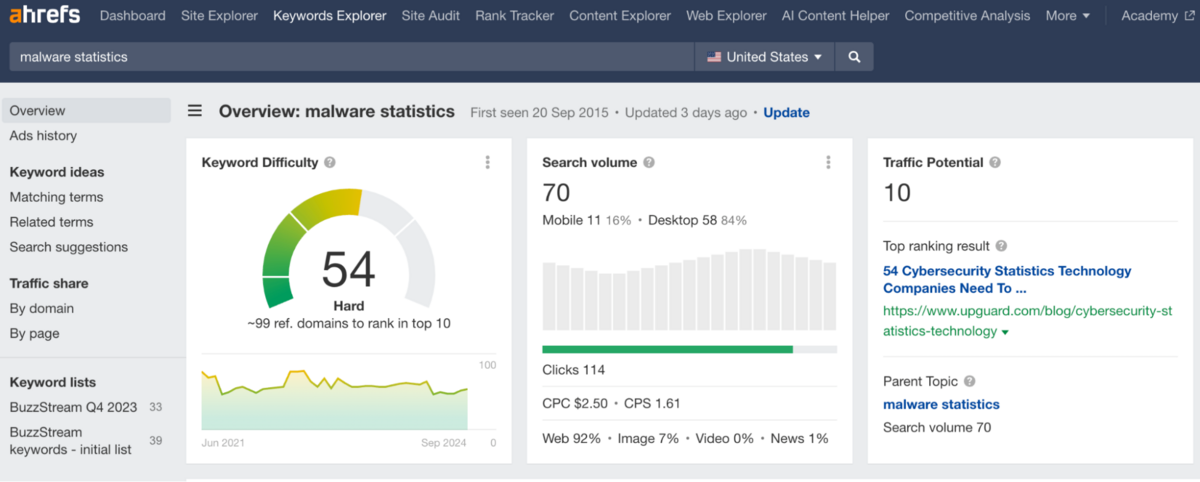The image size is (1200, 482).
Task: Open Dashboard in top navigation
Action: click(133, 16)
